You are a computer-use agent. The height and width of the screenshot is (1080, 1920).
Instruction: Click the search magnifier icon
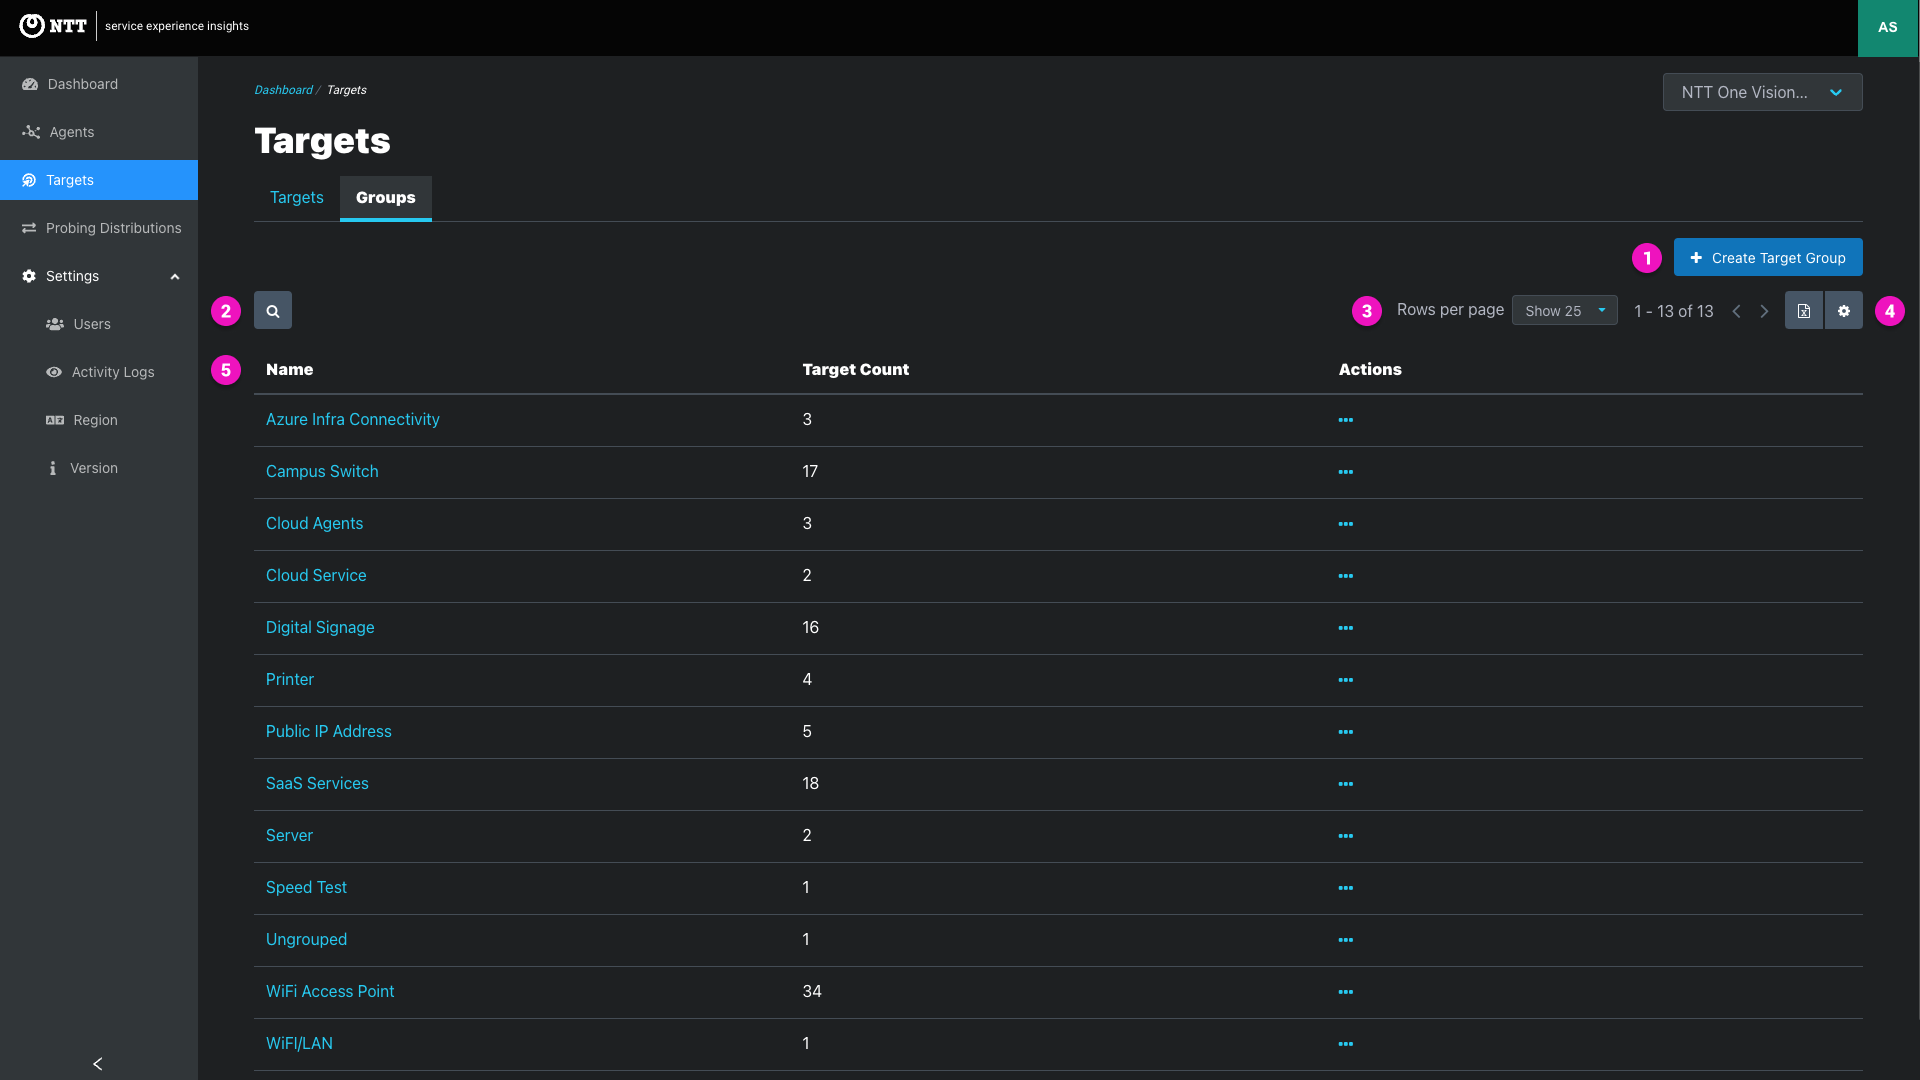click(273, 311)
